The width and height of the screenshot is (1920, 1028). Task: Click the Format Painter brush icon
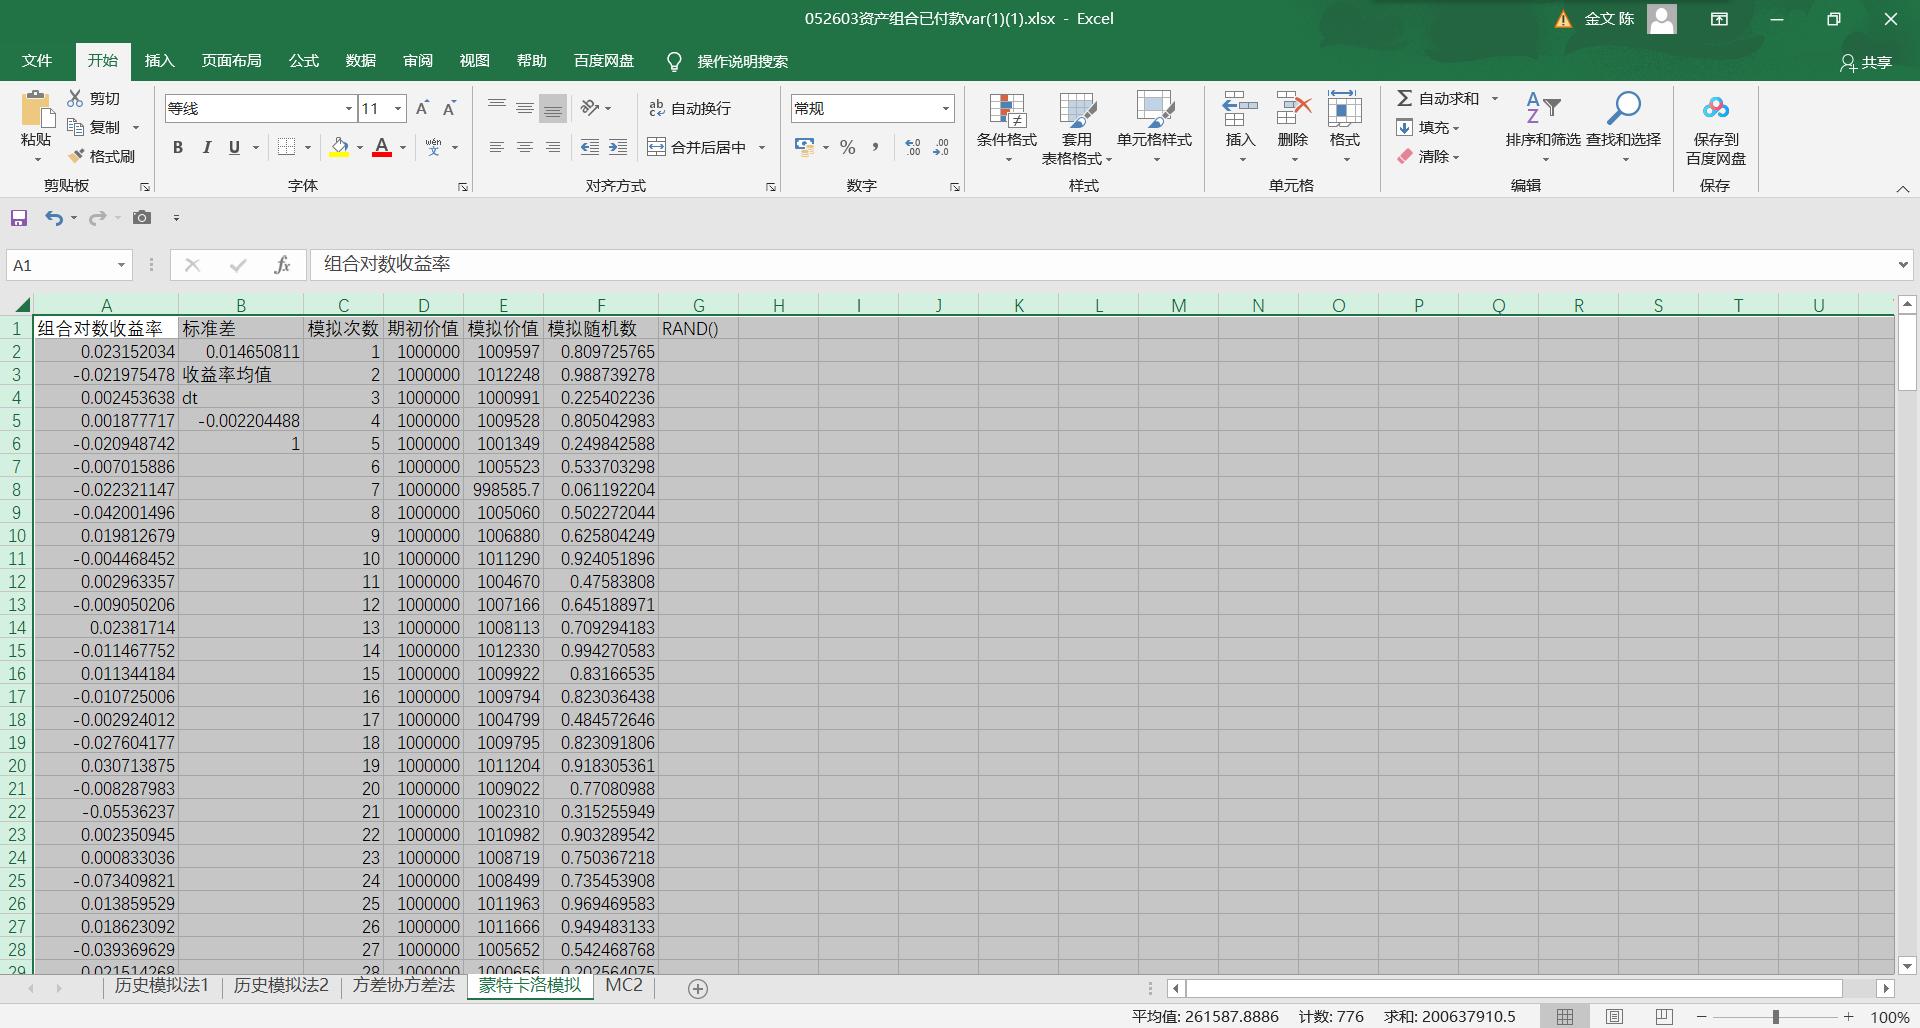[x=77, y=157]
